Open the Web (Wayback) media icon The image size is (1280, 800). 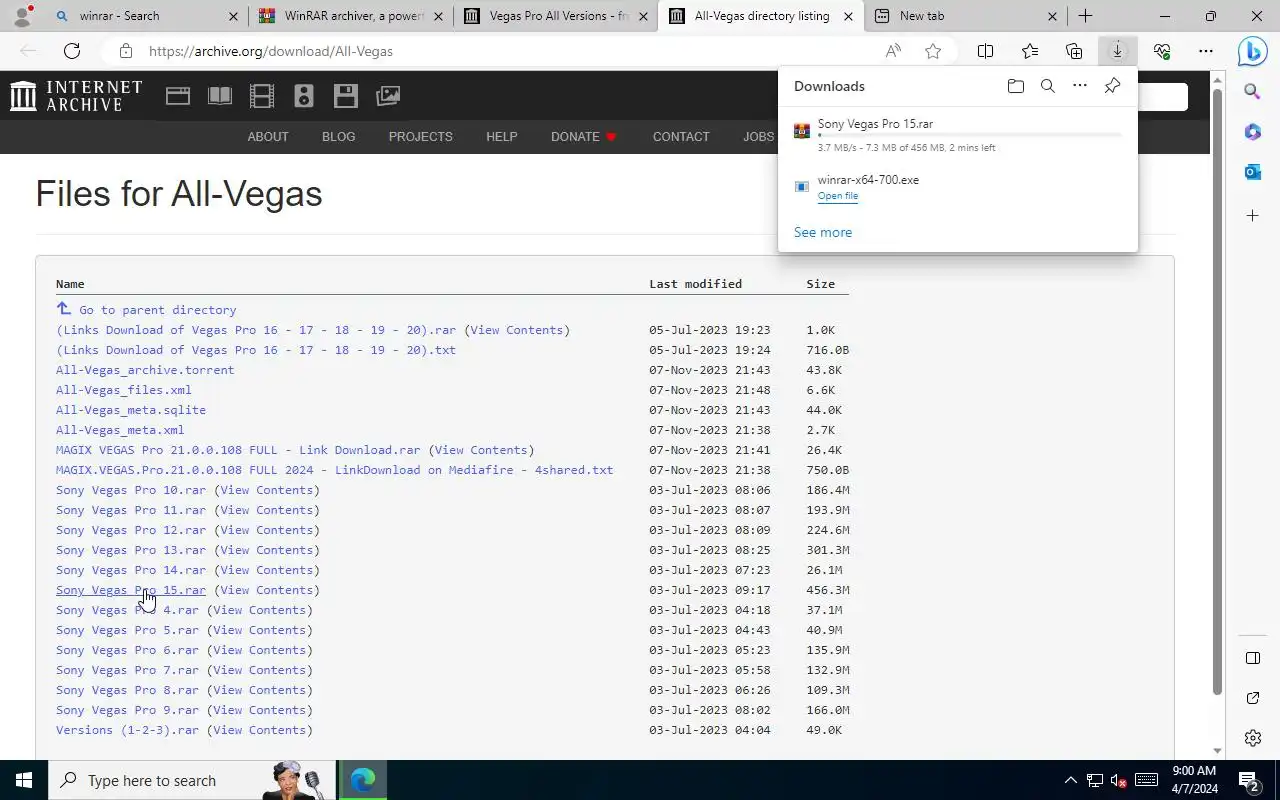pyautogui.click(x=178, y=96)
